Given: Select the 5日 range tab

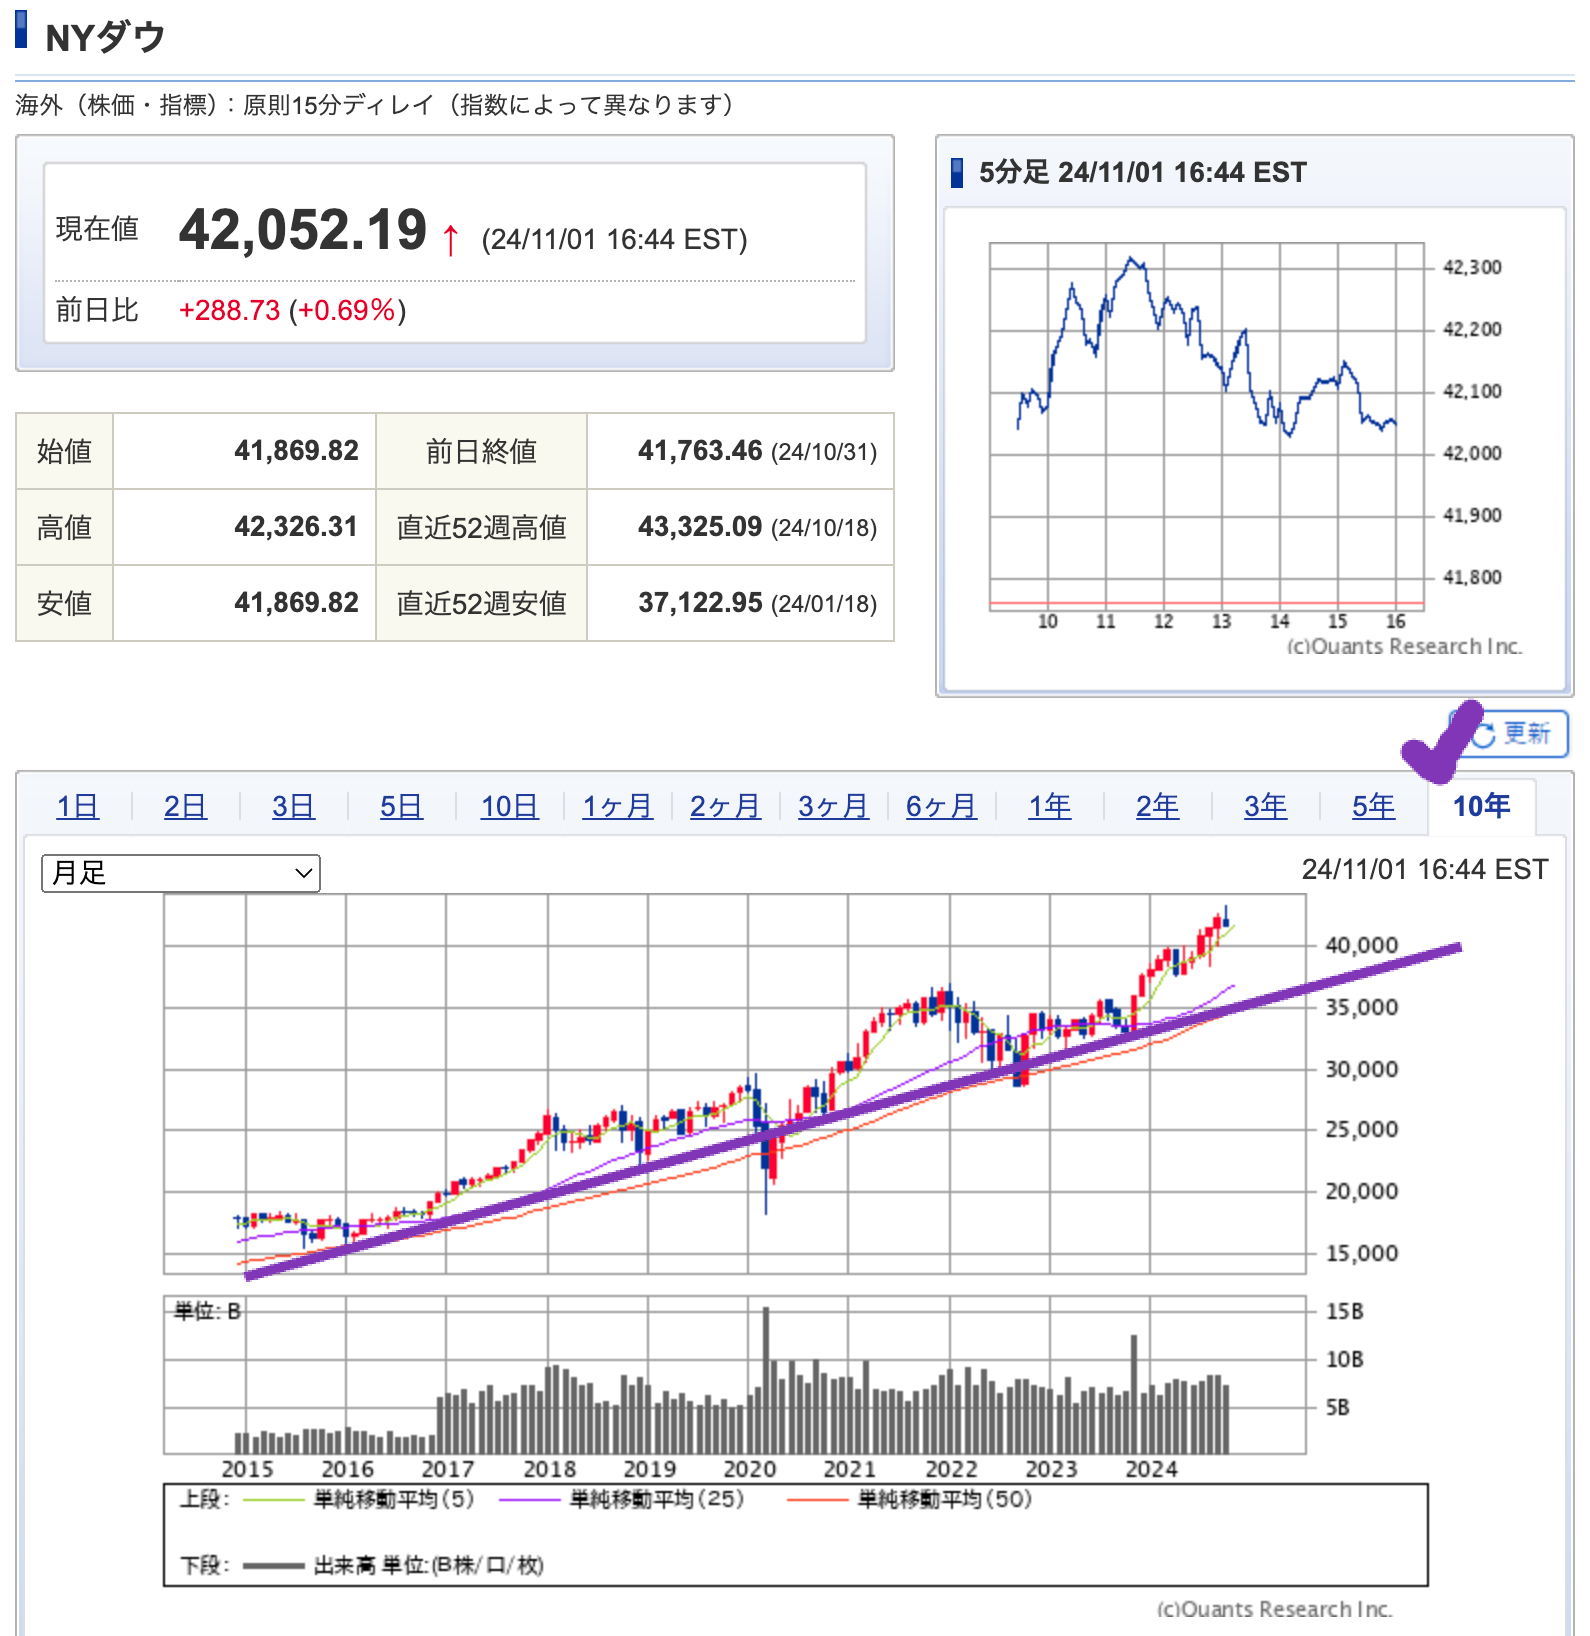Looking at the screenshot, I should tap(401, 806).
